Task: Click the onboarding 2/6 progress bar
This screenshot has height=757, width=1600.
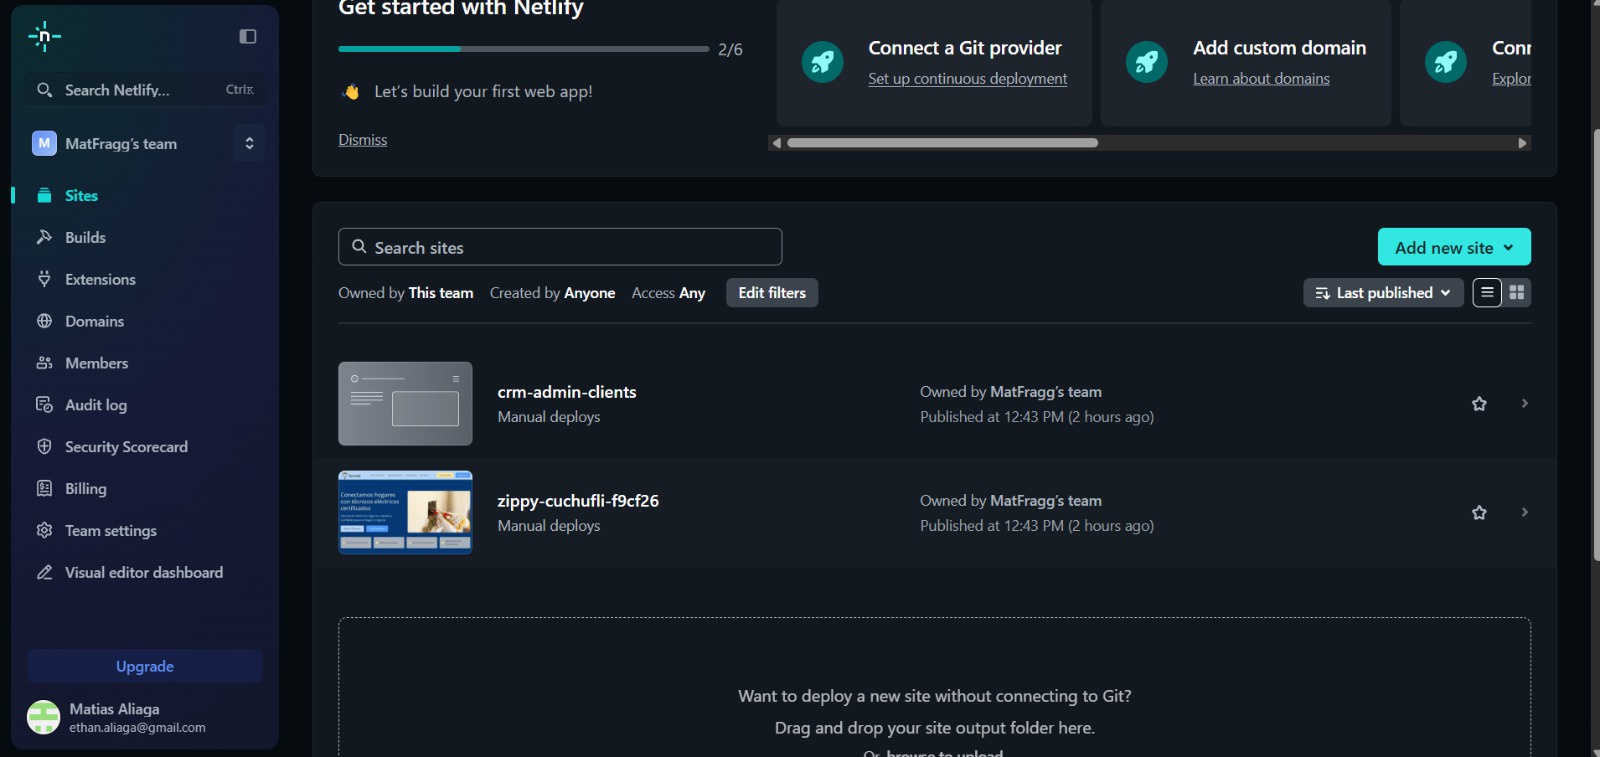Action: click(523, 49)
